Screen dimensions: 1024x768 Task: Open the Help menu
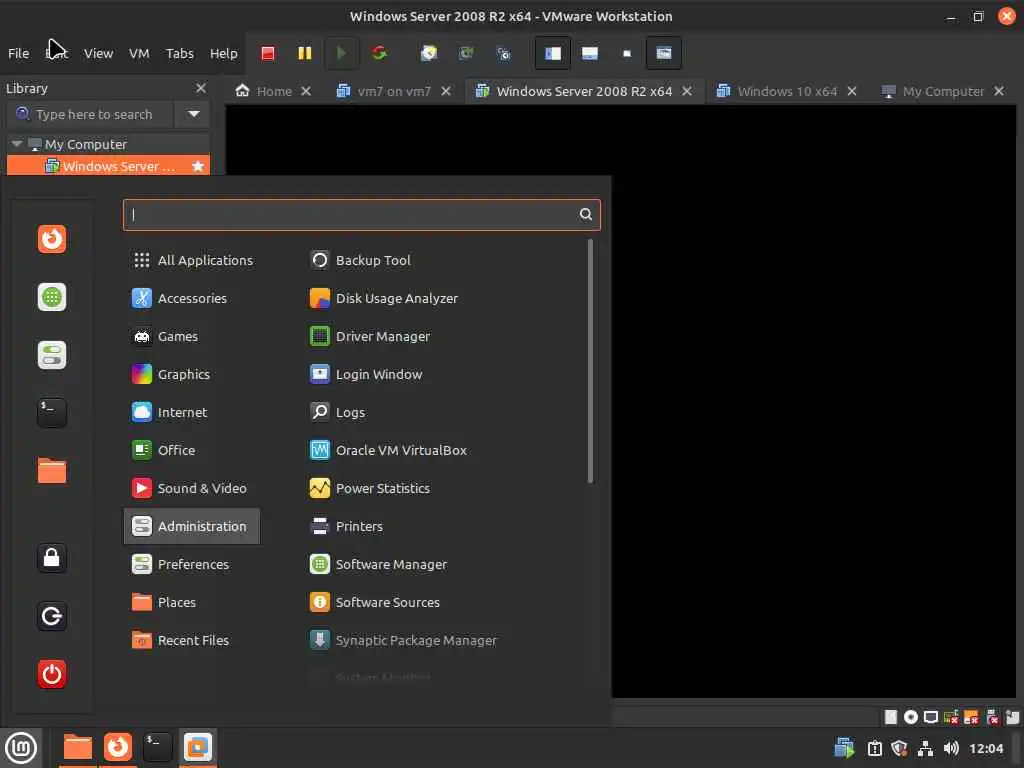(223, 54)
